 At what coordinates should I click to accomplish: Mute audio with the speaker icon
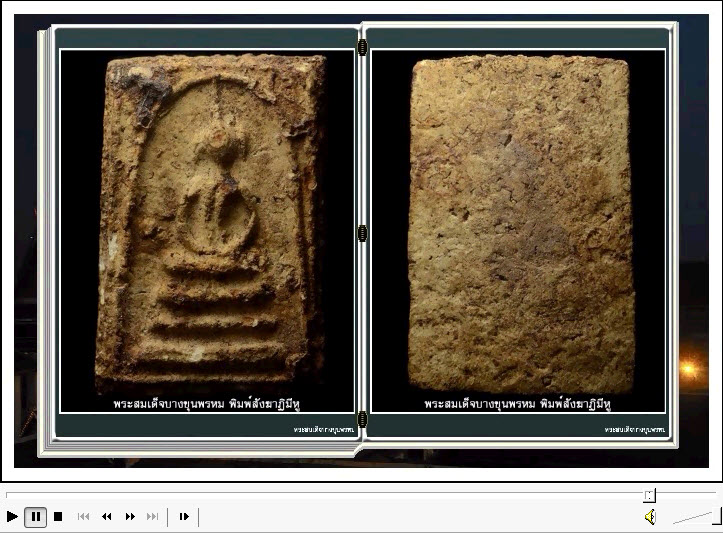[650, 517]
